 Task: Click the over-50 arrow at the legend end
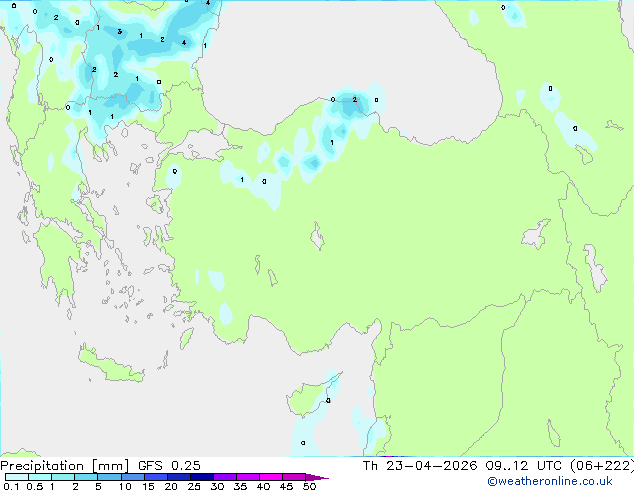point(317,477)
